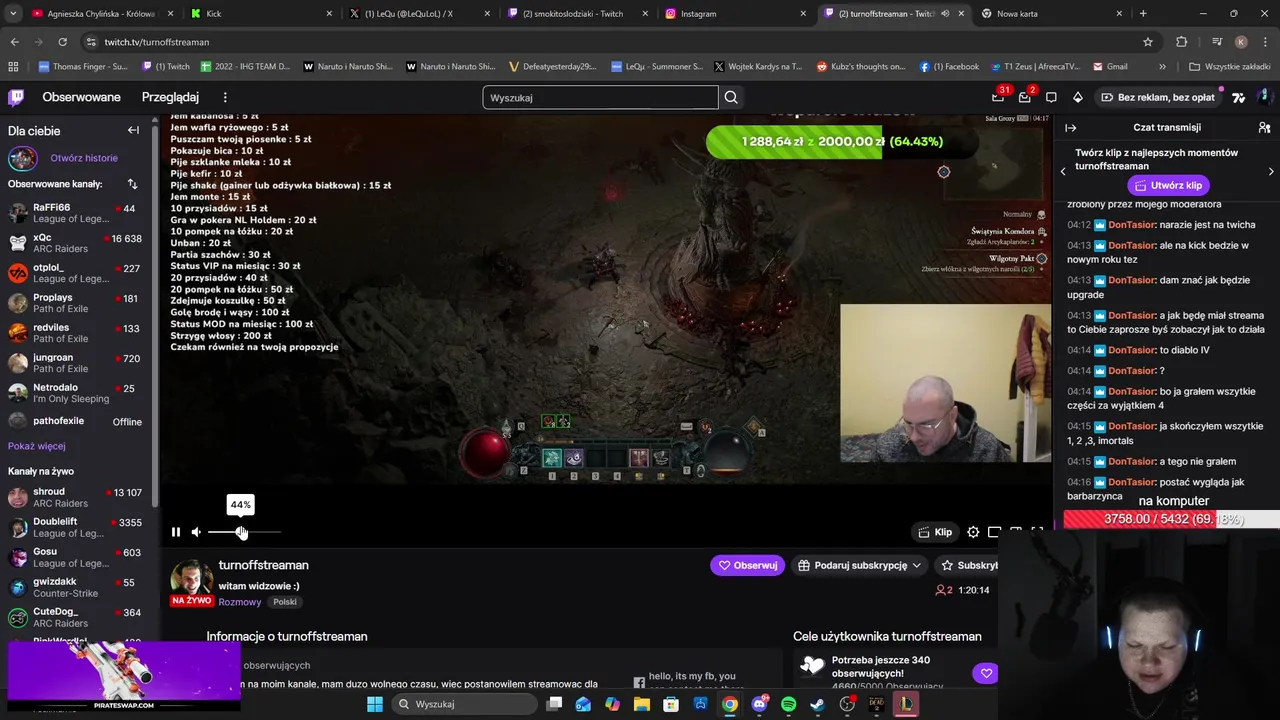
Task: Create a clip with the Klip button
Action: (935, 532)
